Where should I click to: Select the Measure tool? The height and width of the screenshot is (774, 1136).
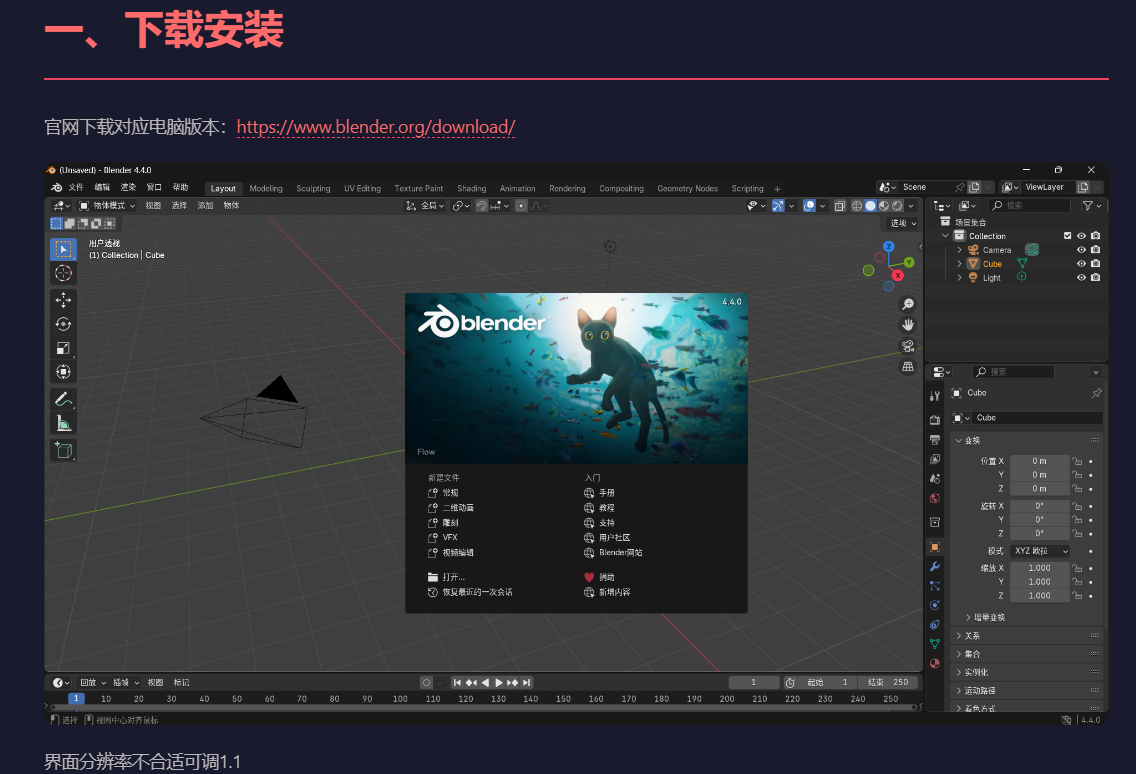click(63, 423)
